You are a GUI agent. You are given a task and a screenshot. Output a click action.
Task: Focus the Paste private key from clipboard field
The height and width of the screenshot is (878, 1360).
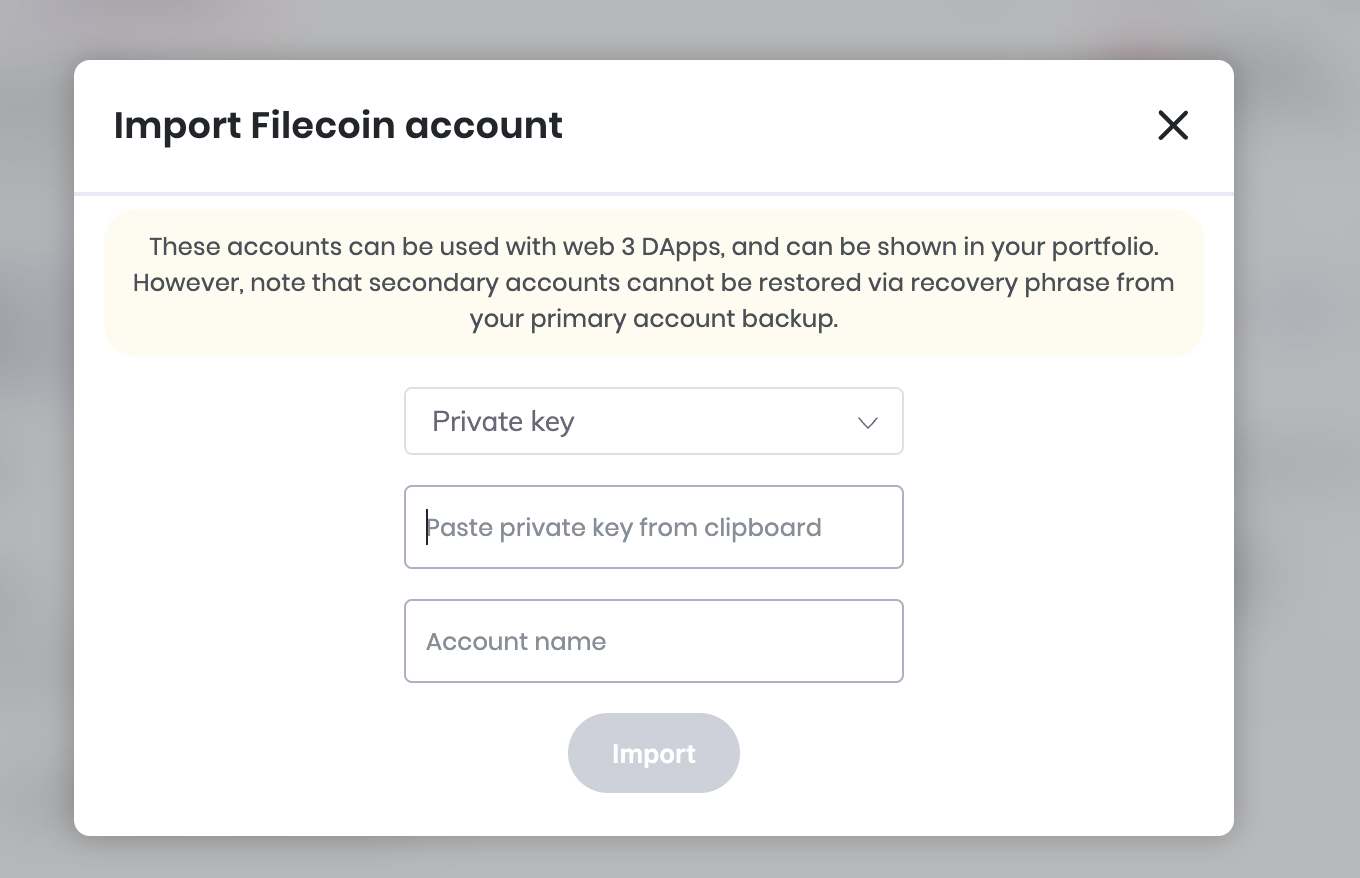click(654, 527)
